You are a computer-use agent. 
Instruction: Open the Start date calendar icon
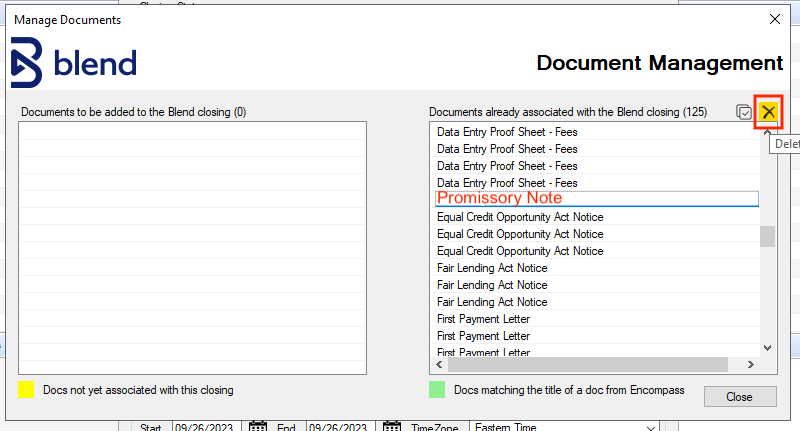coord(258,426)
